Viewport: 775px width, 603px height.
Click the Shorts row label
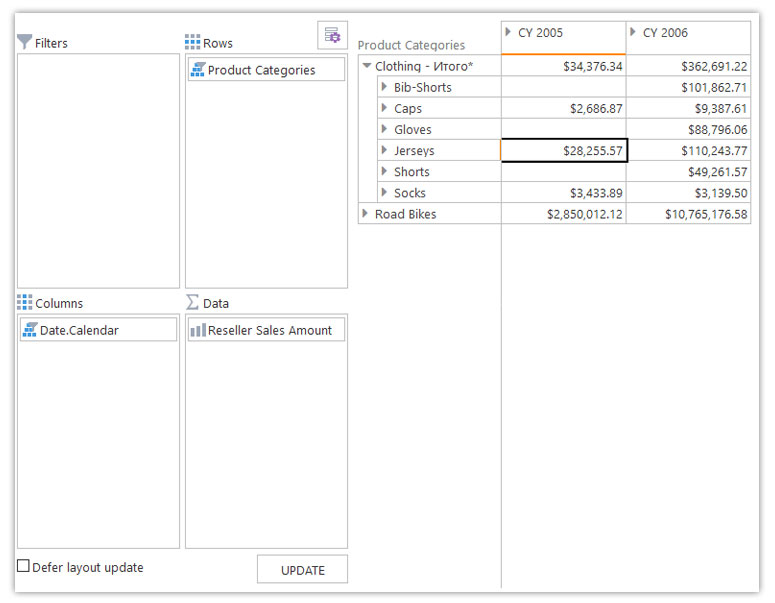click(412, 172)
